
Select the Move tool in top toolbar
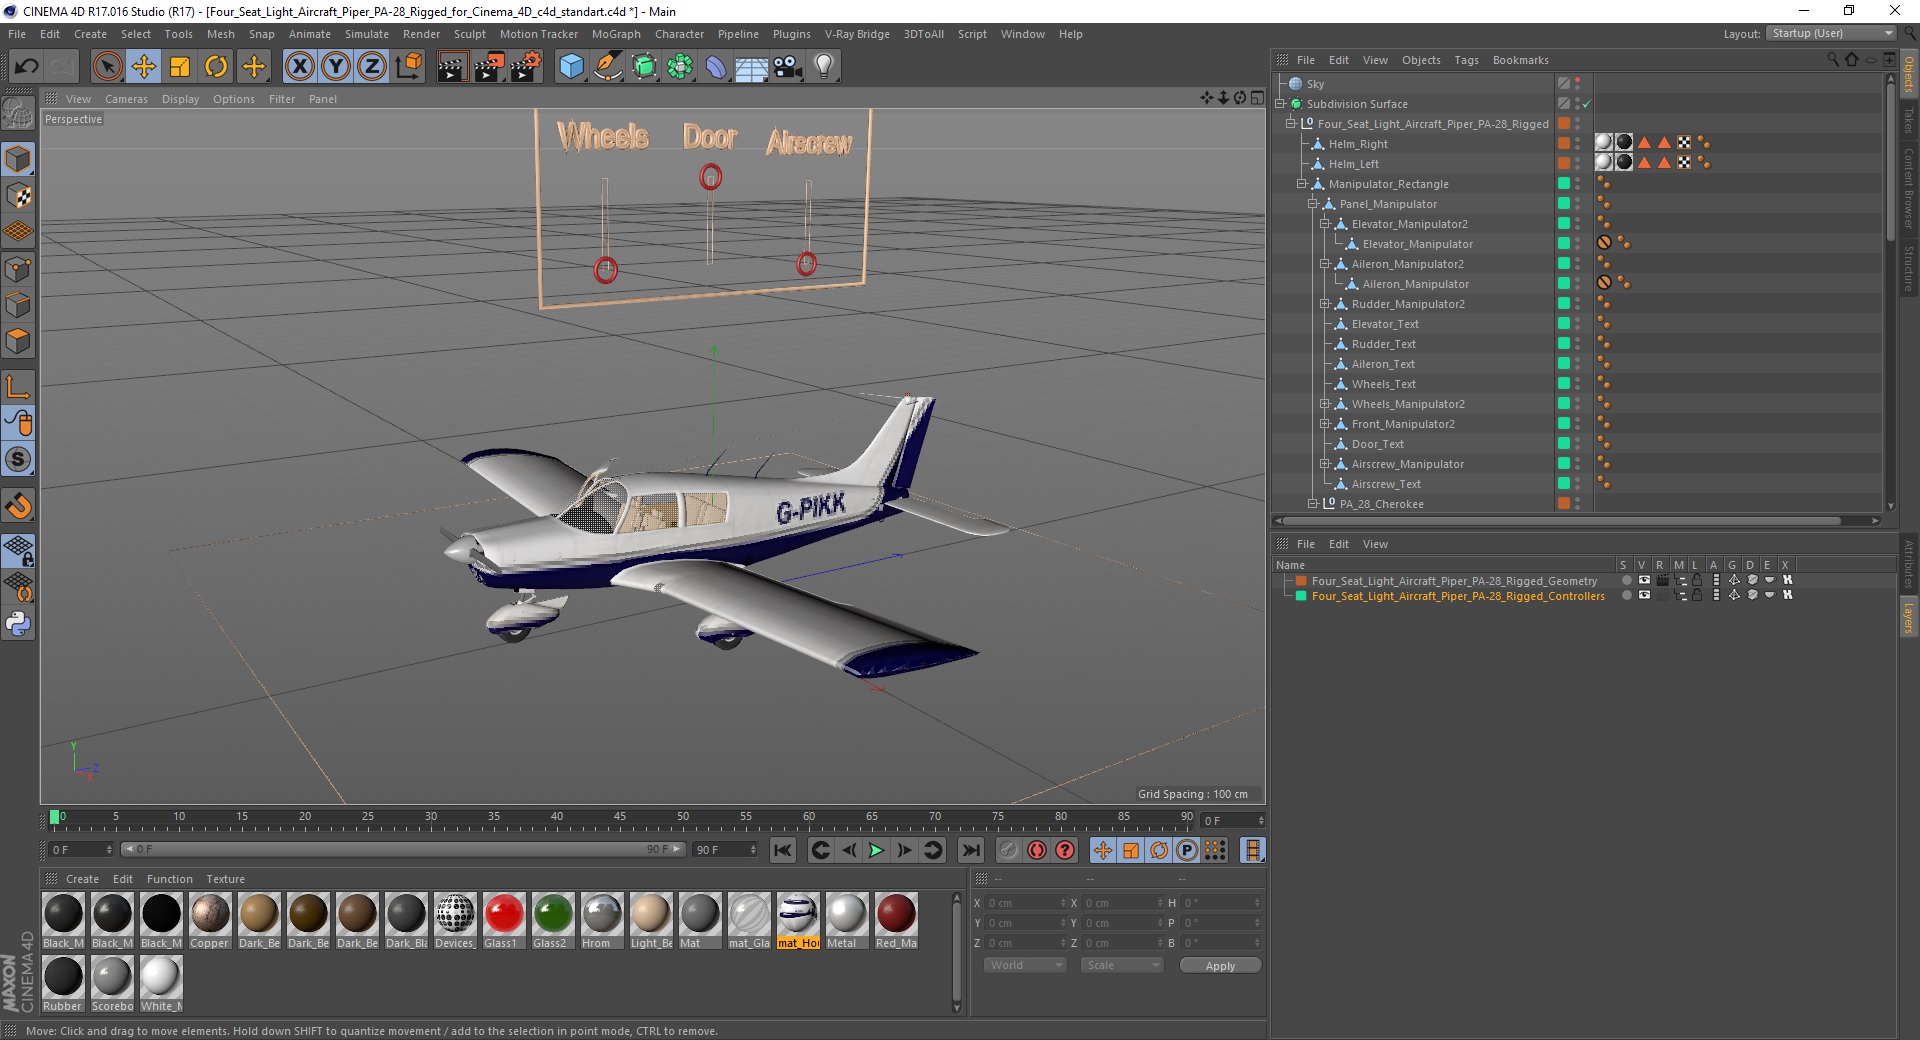coord(144,67)
